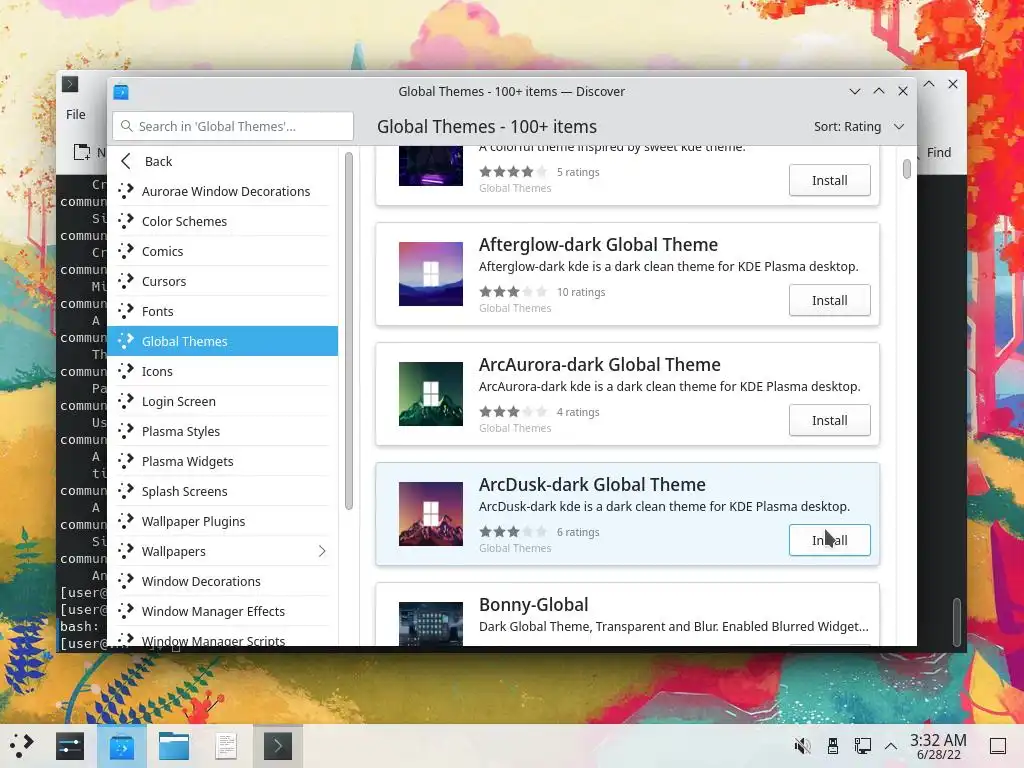Select Window Decorations category
This screenshot has height=768, width=1024.
pos(222,582)
